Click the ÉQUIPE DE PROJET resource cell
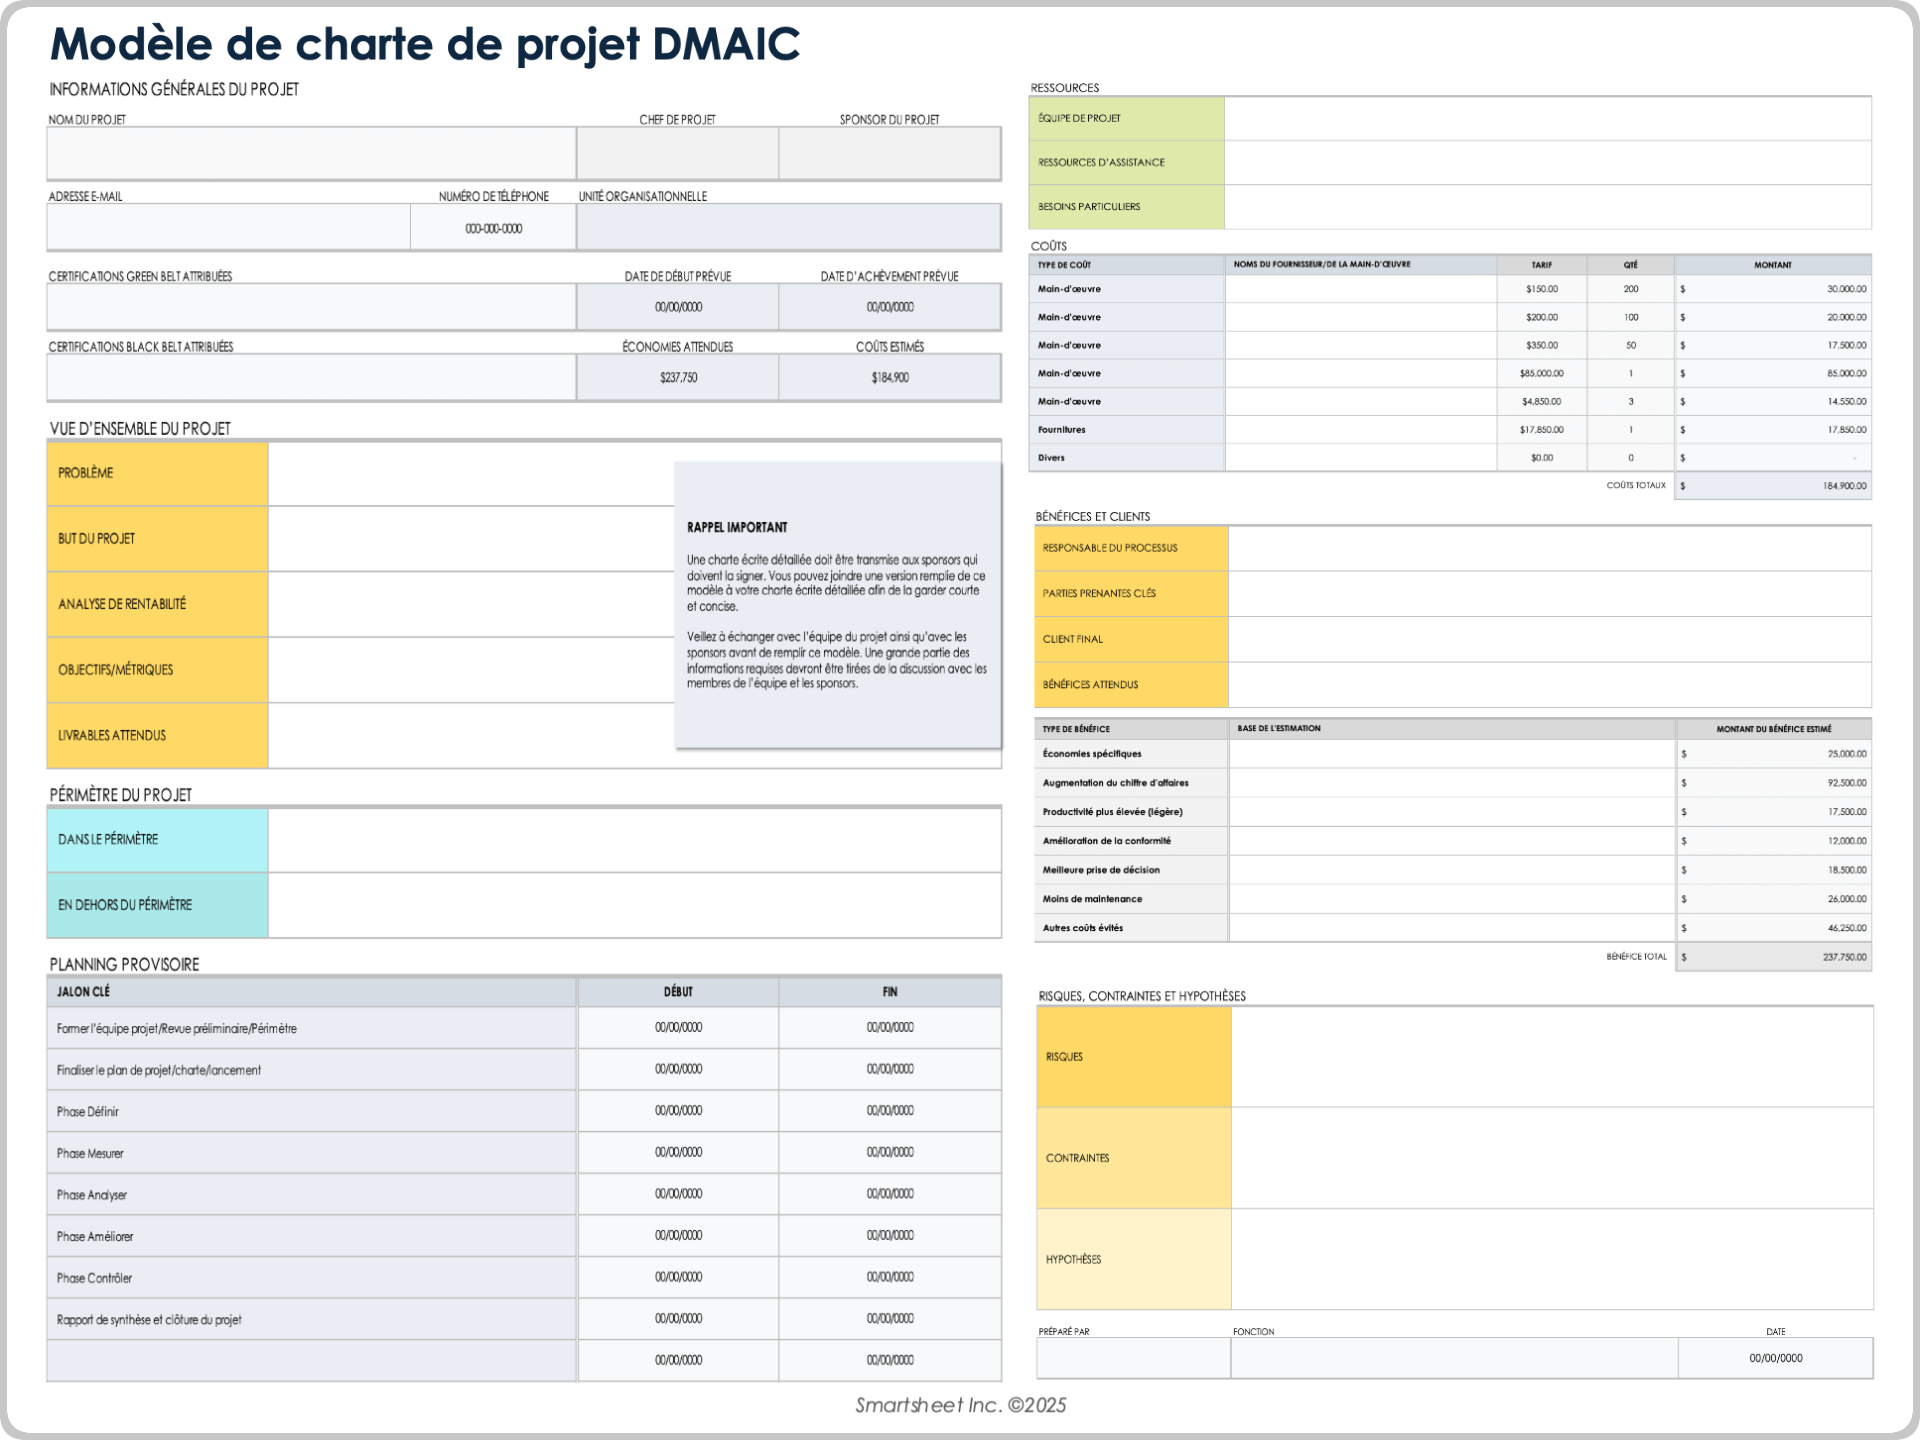This screenshot has width=1920, height=1440. coord(1127,118)
